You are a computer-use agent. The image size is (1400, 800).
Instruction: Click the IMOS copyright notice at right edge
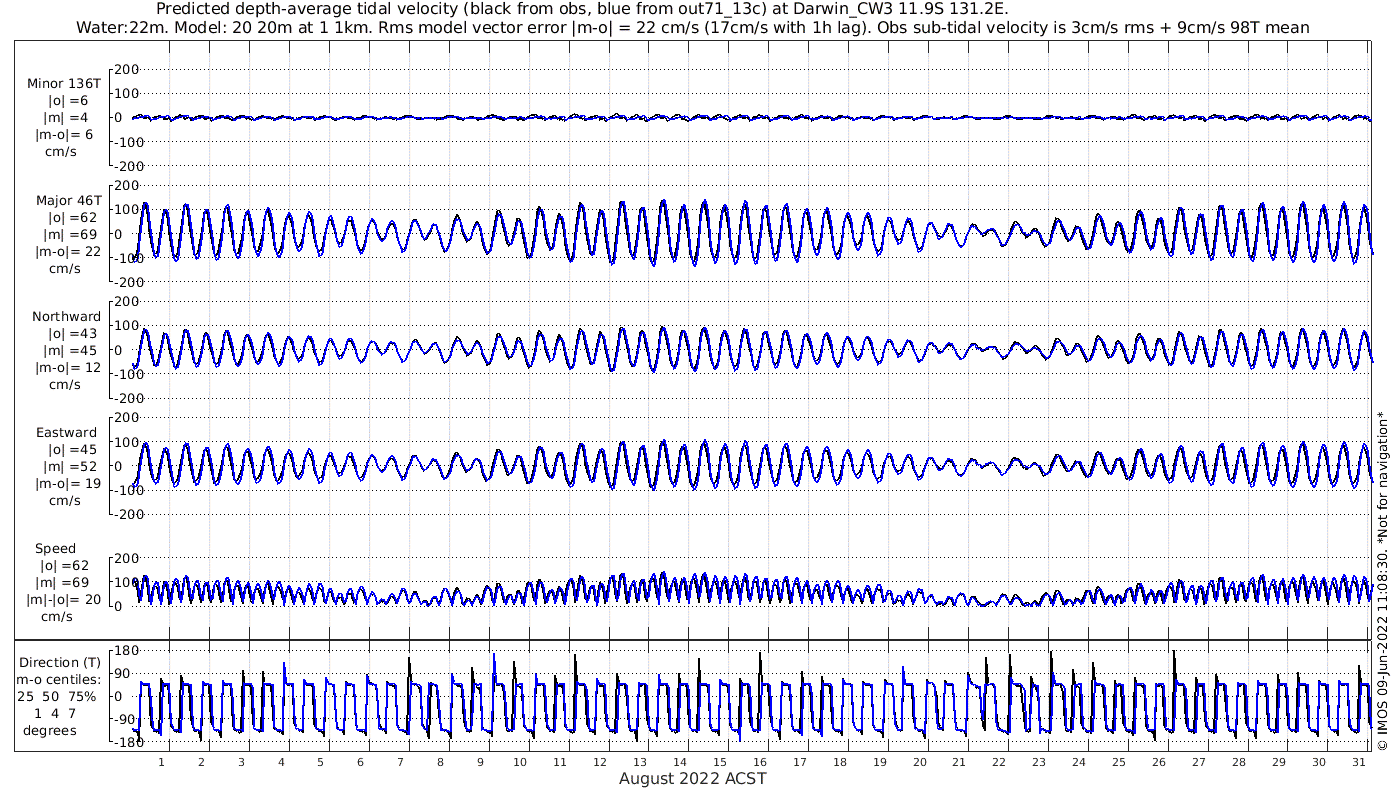pyautogui.click(x=1383, y=582)
